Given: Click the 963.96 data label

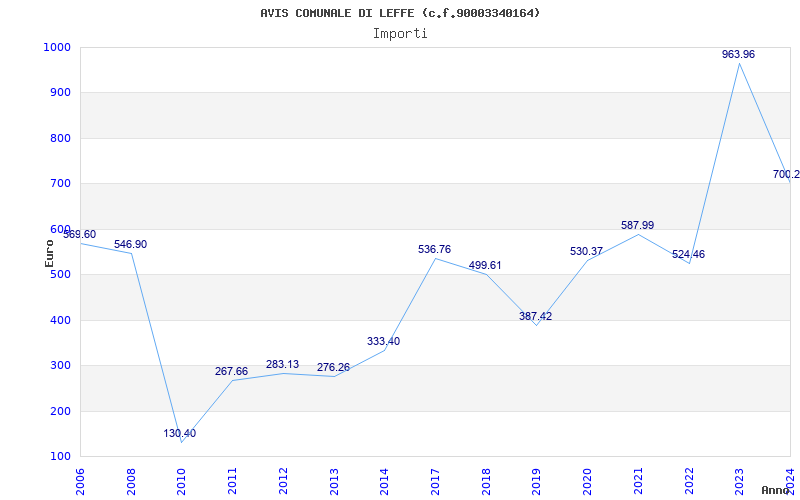Looking at the screenshot, I should (738, 55).
